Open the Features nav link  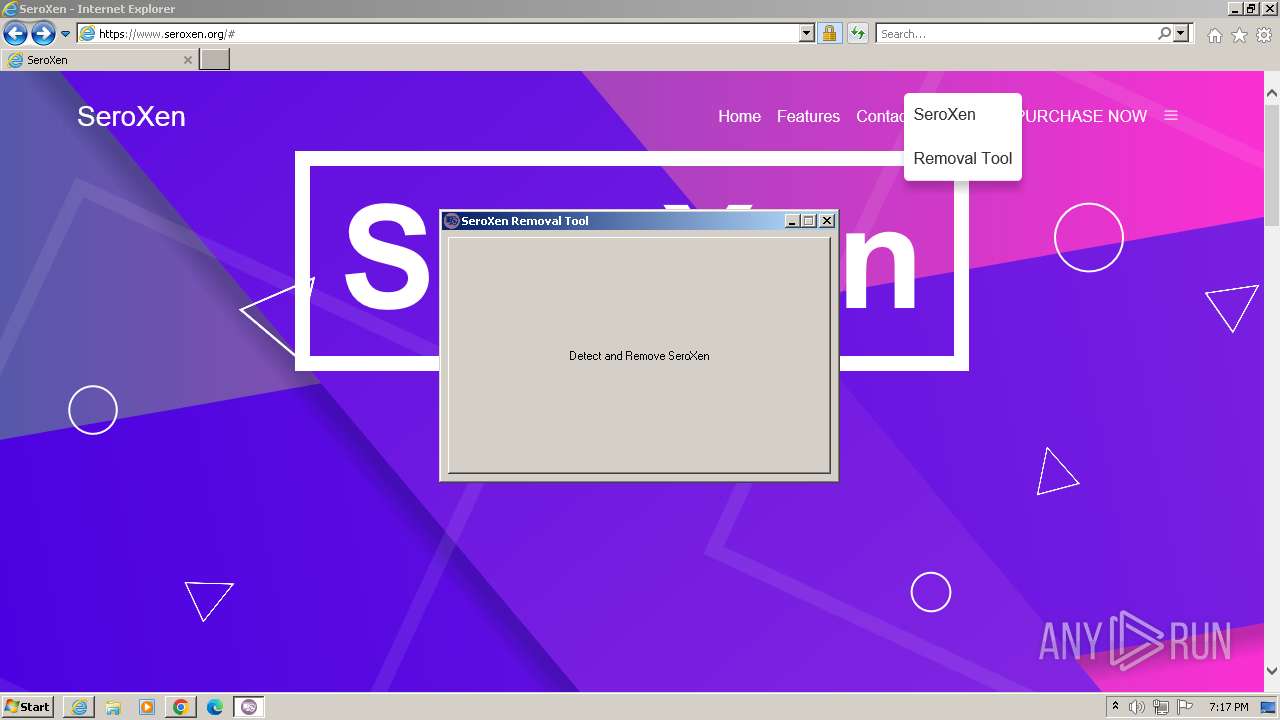pyautogui.click(x=808, y=116)
